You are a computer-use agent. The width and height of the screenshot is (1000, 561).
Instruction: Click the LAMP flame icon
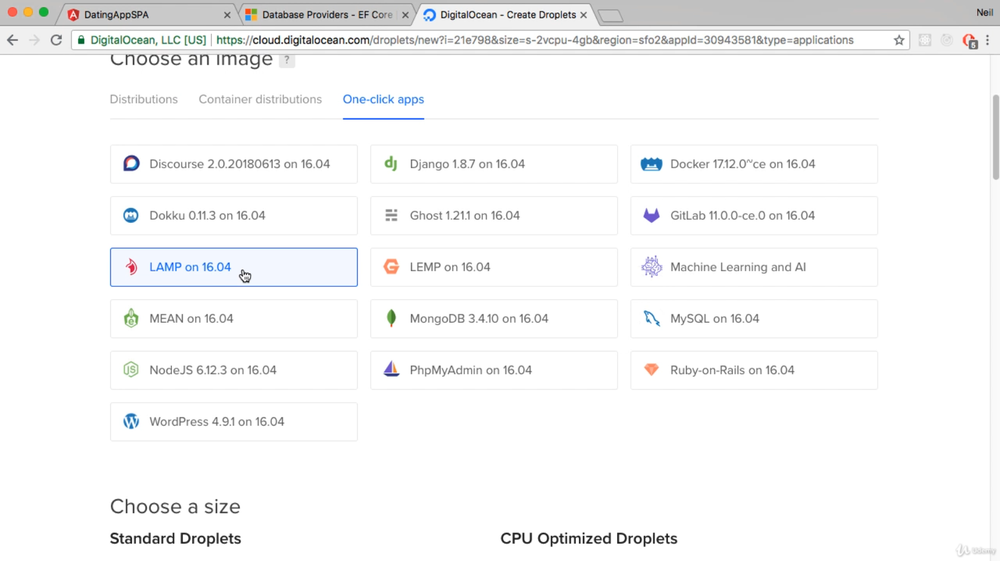point(131,267)
